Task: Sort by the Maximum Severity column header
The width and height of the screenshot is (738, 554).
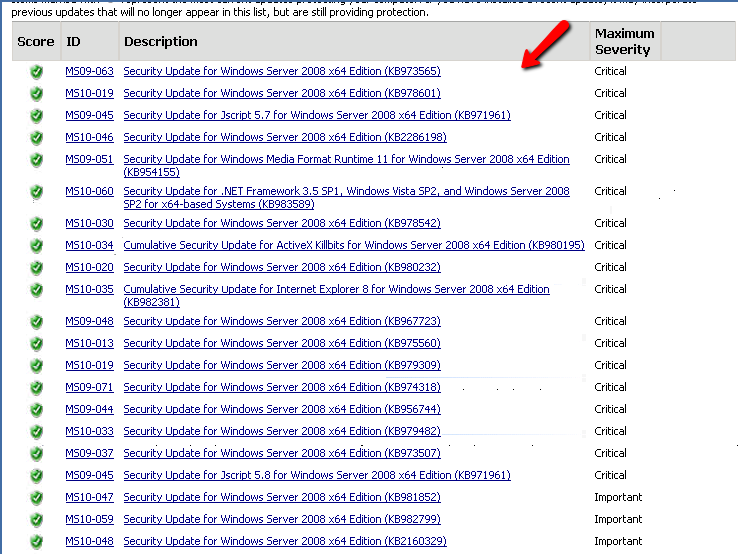Action: [x=625, y=41]
